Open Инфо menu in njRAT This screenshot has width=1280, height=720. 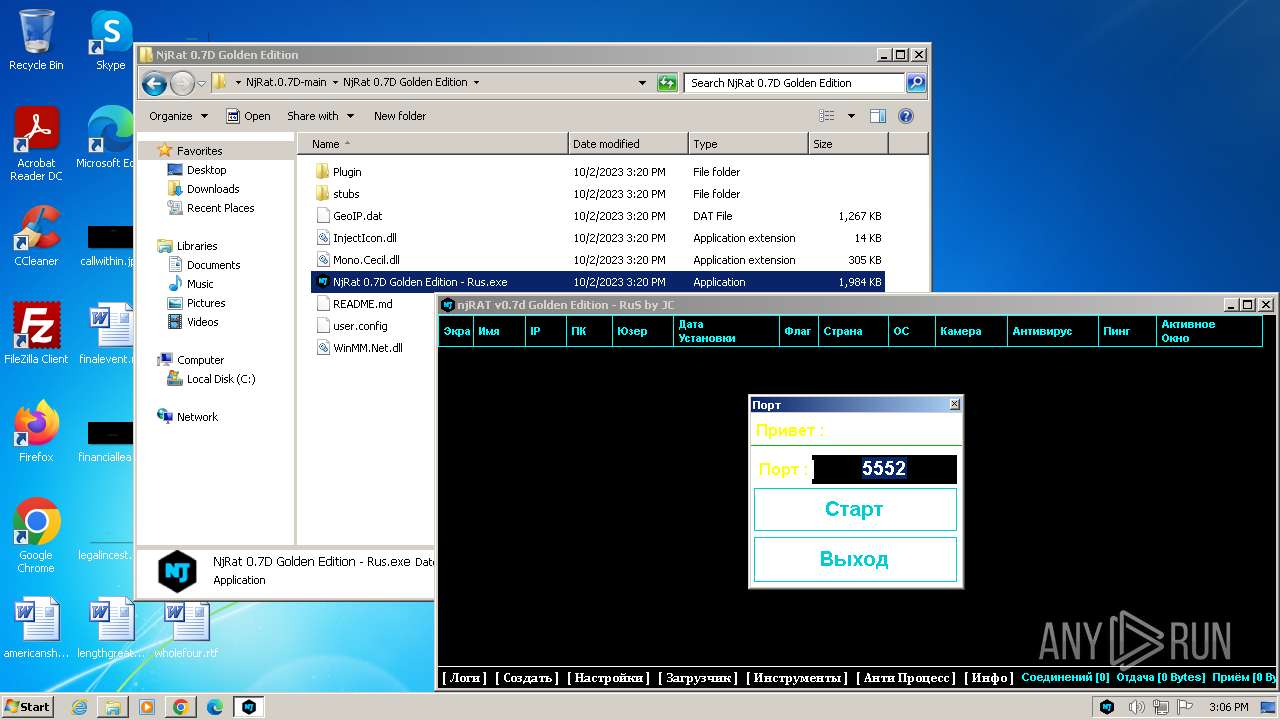click(x=989, y=678)
